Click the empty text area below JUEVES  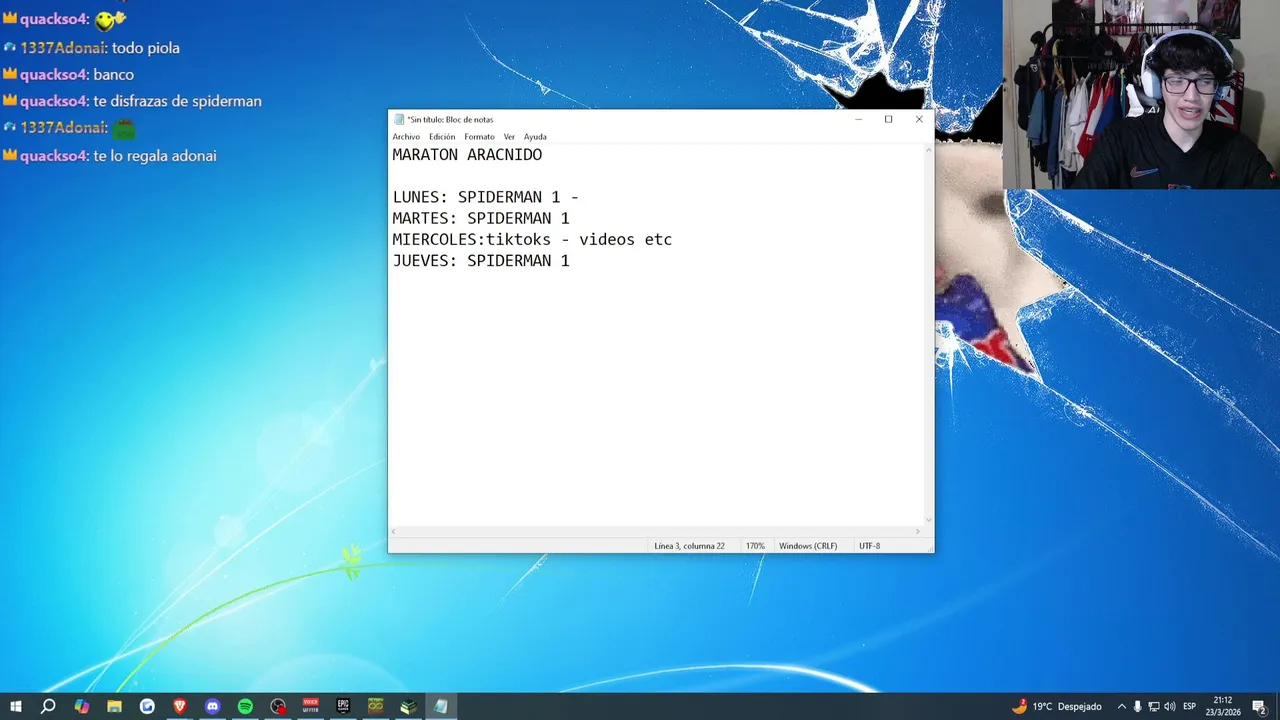coord(657,397)
